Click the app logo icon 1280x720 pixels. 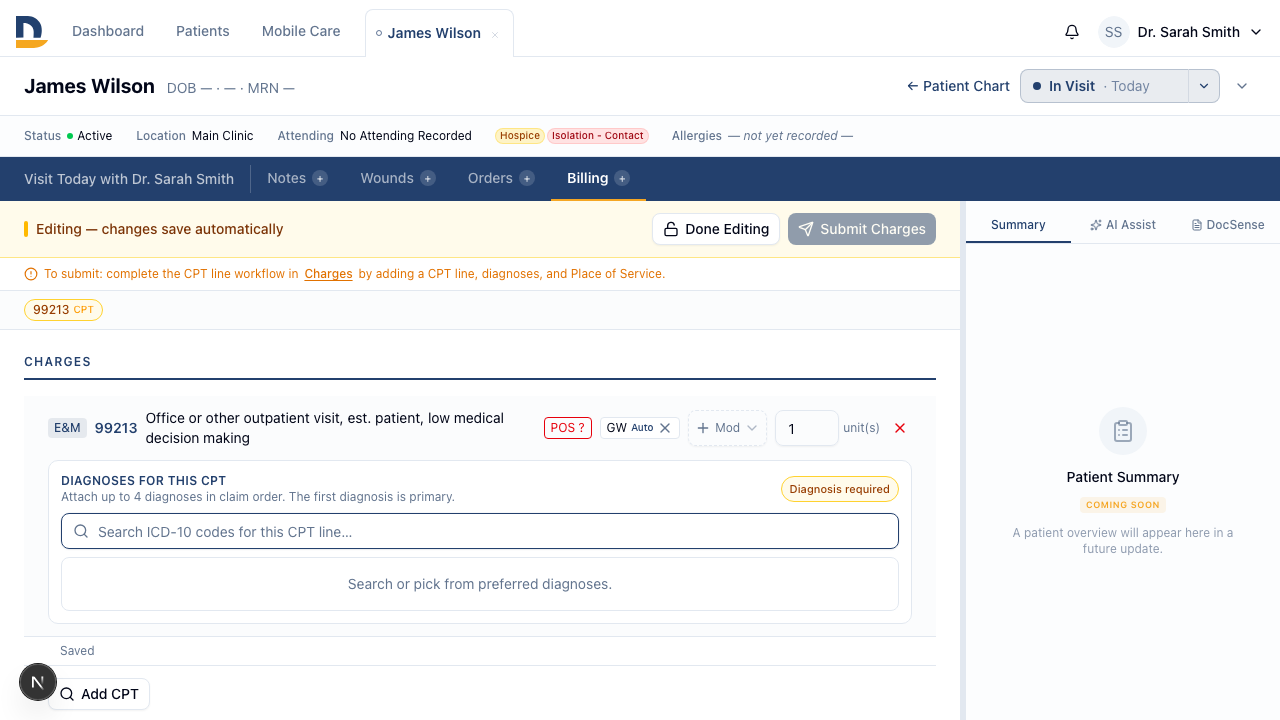(32, 32)
